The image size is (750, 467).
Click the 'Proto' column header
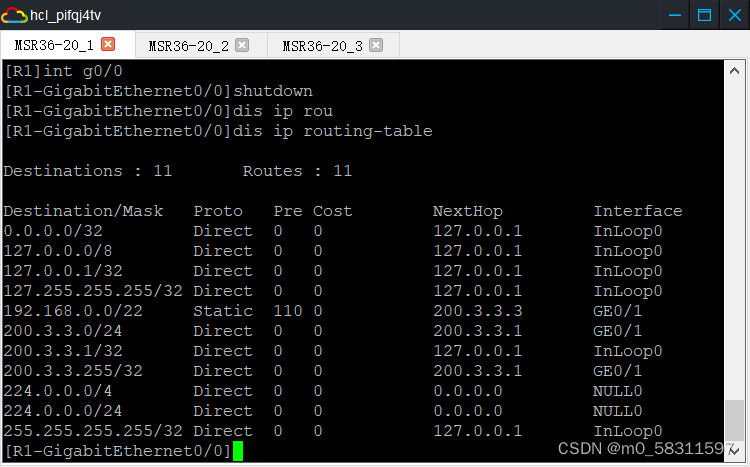(x=218, y=211)
